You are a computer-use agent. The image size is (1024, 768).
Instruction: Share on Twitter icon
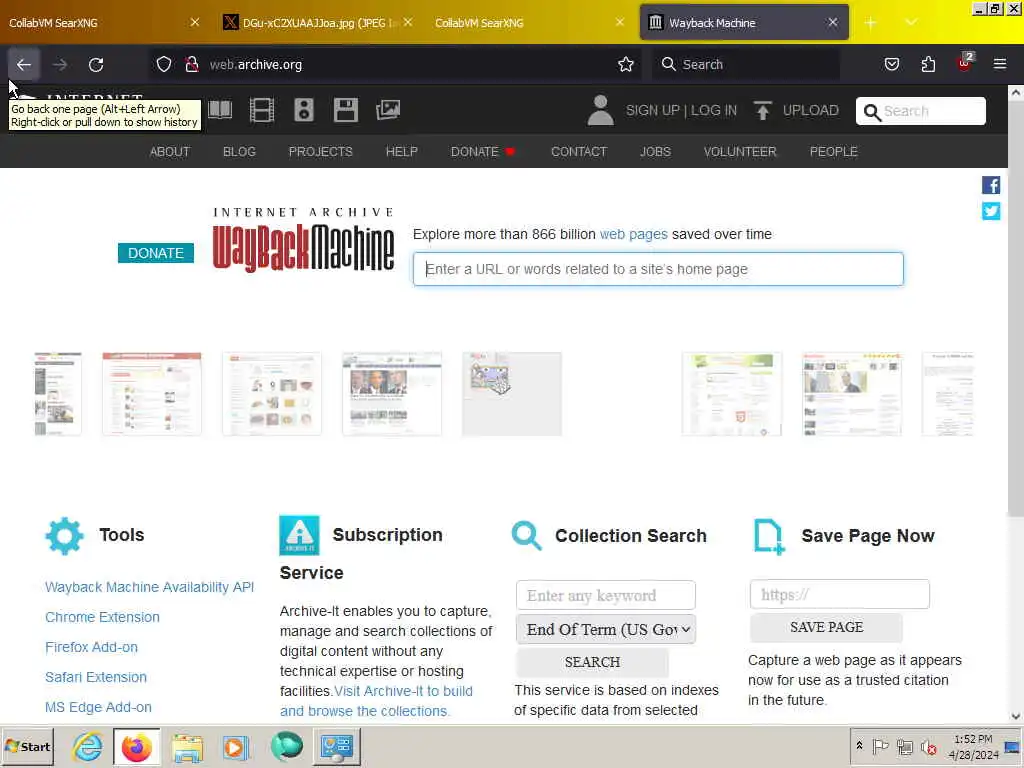pos(991,211)
